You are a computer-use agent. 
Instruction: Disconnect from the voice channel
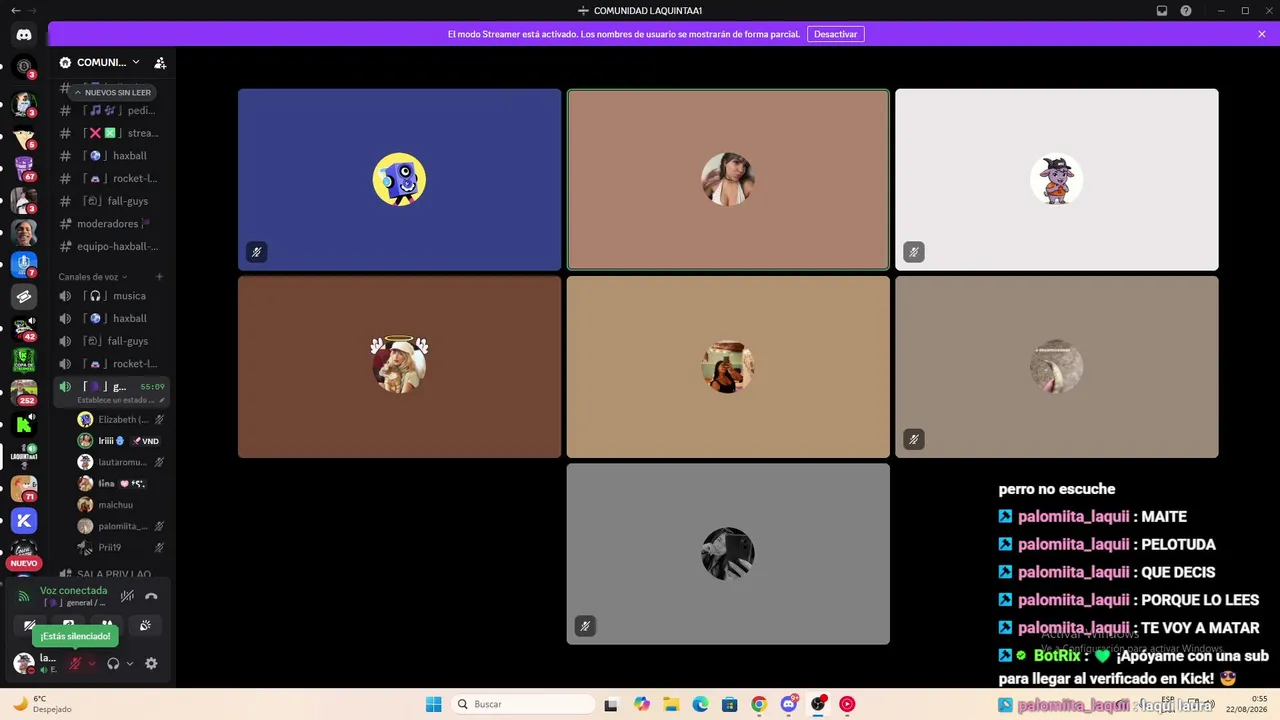151,596
